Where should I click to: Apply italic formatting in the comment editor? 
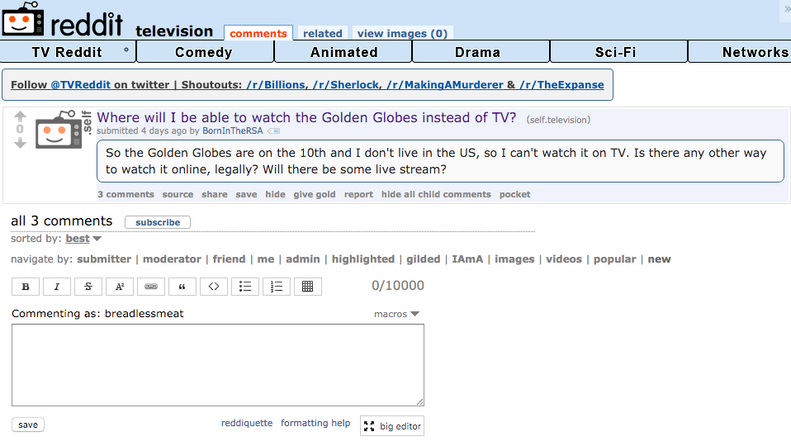click(56, 287)
